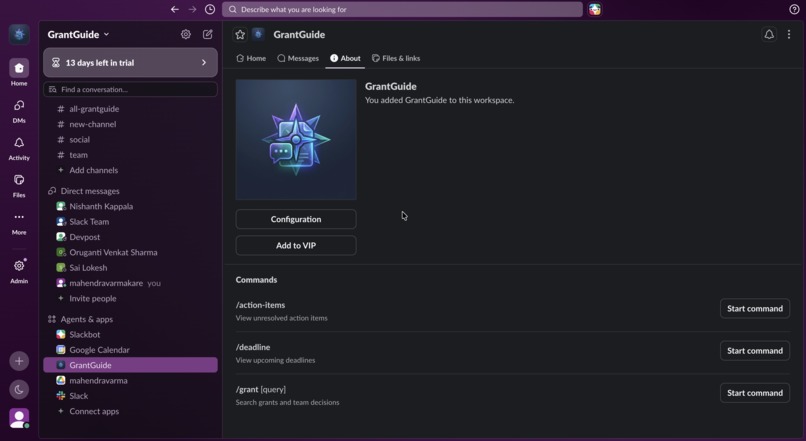Image resolution: width=806 pixels, height=441 pixels.
Task: Click the mahendravarma app icon
Action: tap(61, 380)
